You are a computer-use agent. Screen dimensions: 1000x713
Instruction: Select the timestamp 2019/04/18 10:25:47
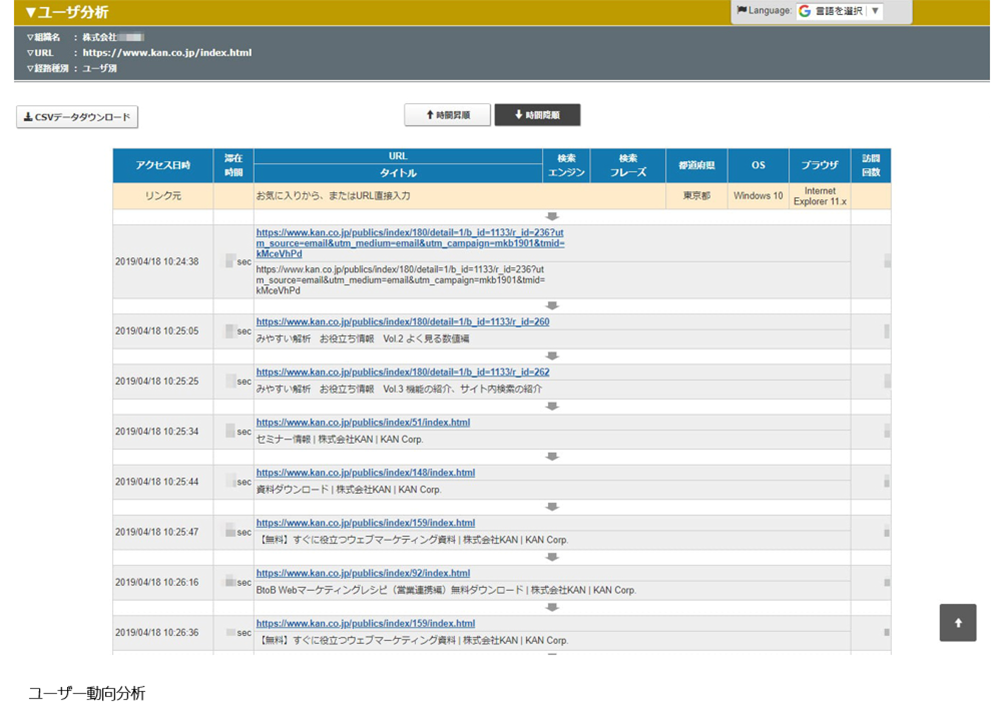157,533
